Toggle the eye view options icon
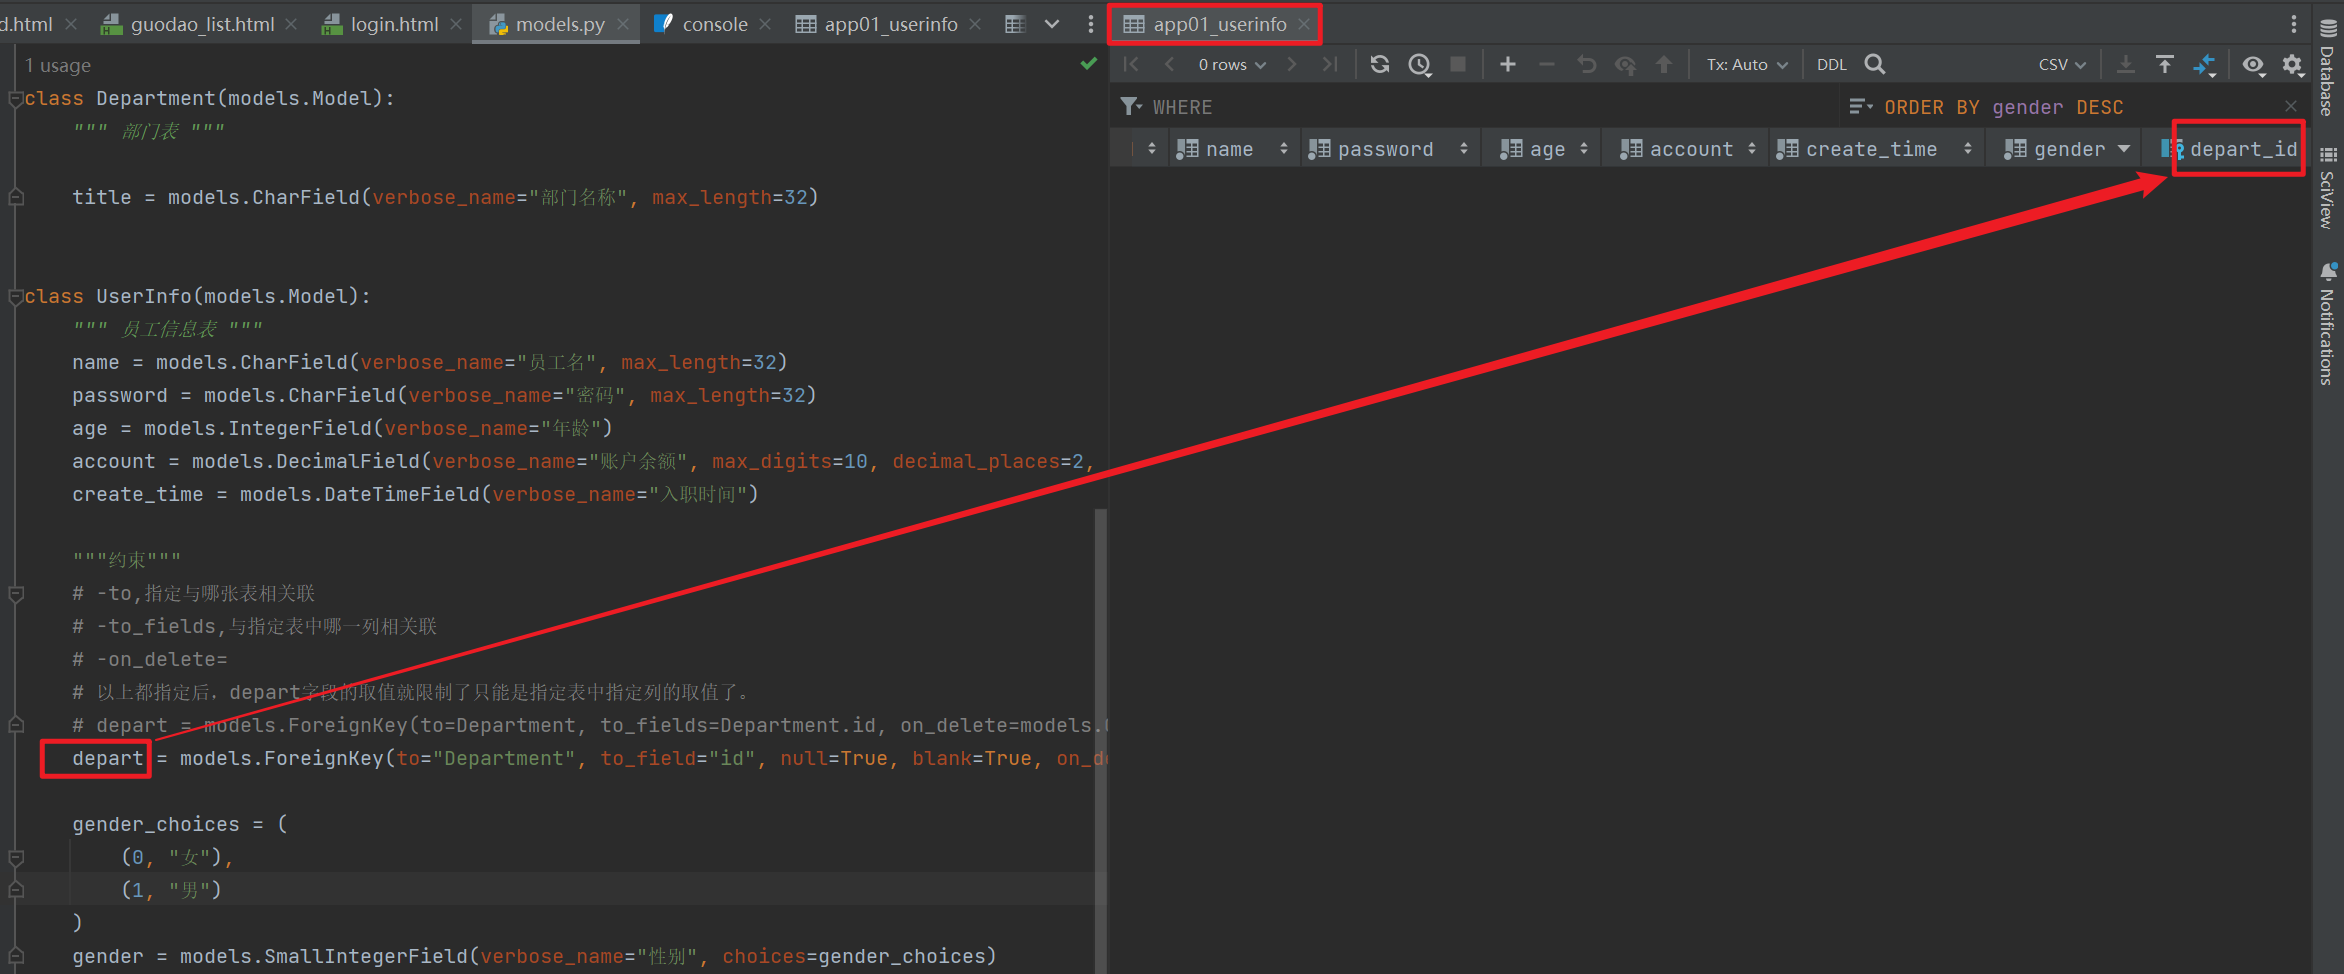 click(x=2252, y=65)
